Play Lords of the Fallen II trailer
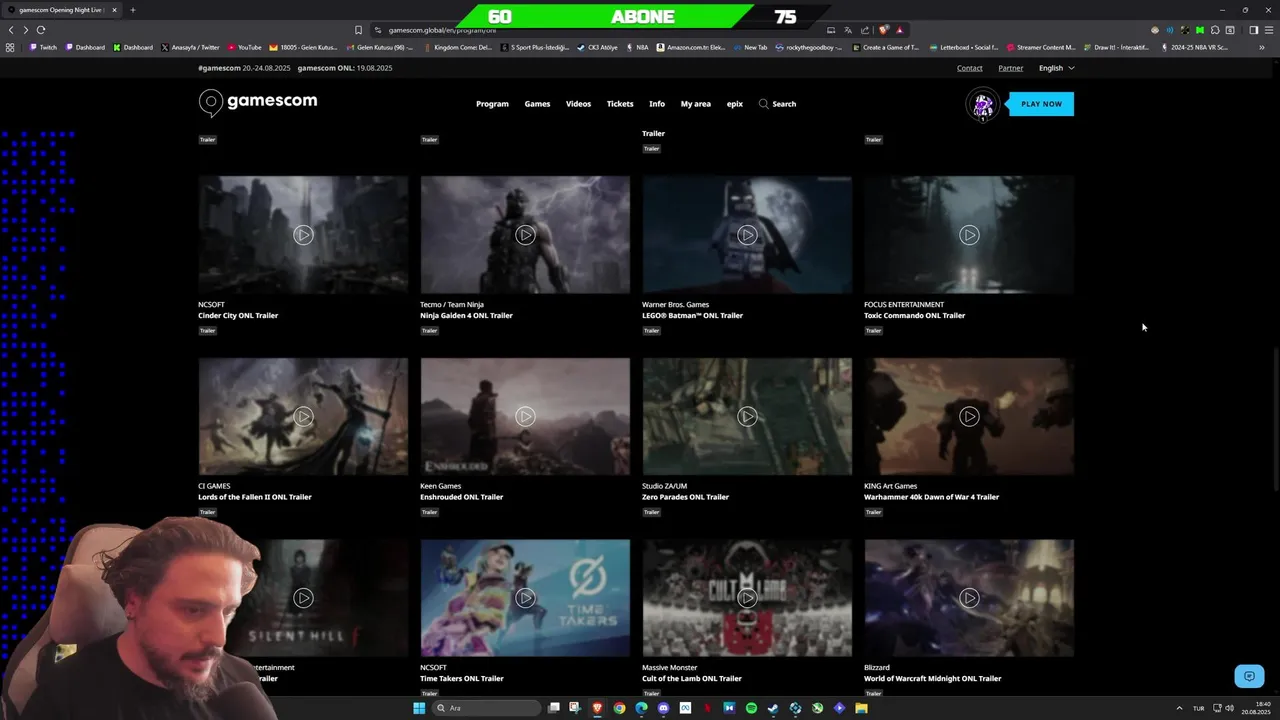Image resolution: width=1280 pixels, height=720 pixels. [303, 416]
